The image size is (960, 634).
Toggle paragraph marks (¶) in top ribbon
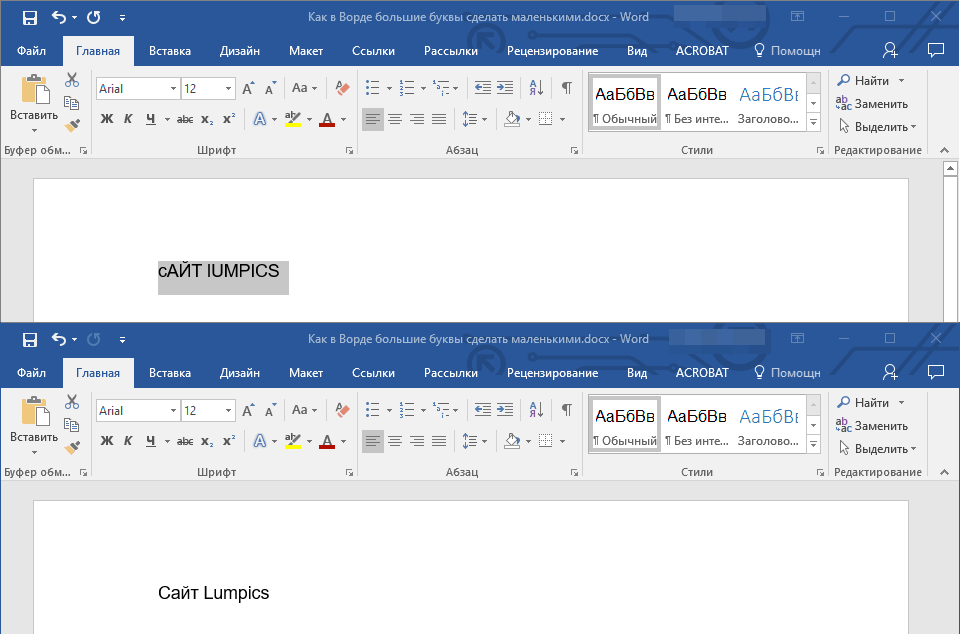pos(566,88)
